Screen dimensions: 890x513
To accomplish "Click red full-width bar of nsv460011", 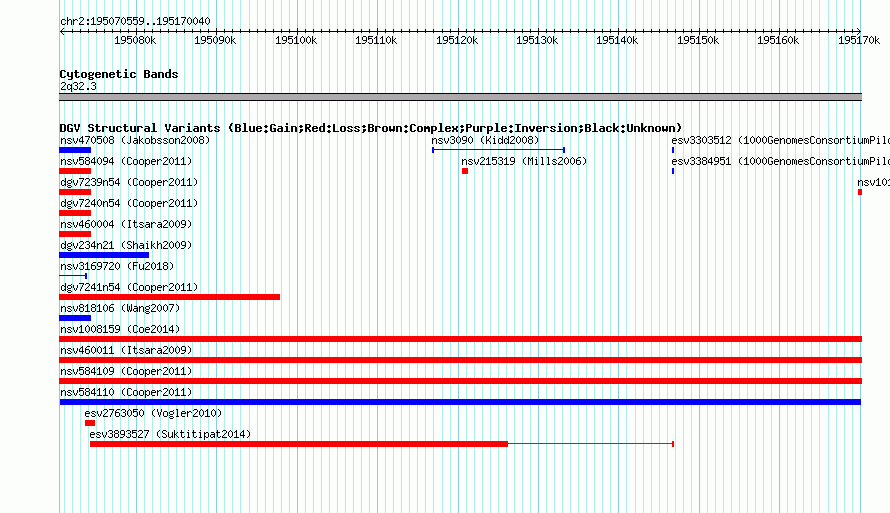I will coord(460,360).
